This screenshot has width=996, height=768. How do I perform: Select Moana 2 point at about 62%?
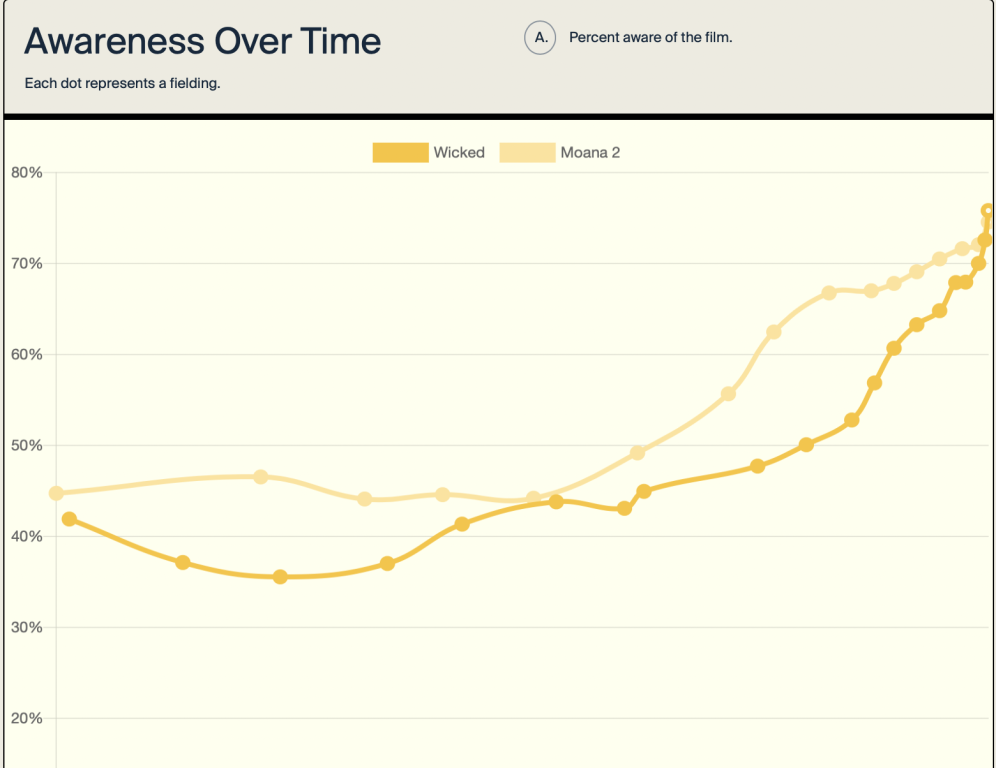click(x=774, y=332)
